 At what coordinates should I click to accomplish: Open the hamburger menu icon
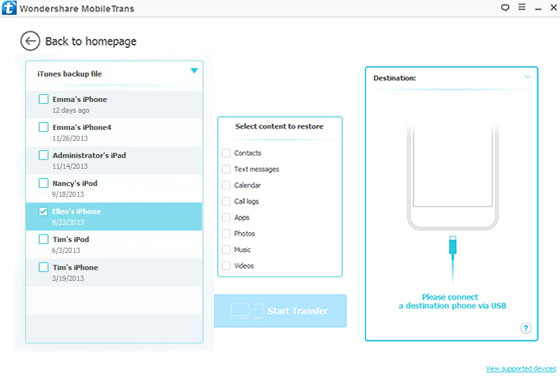[x=522, y=7]
